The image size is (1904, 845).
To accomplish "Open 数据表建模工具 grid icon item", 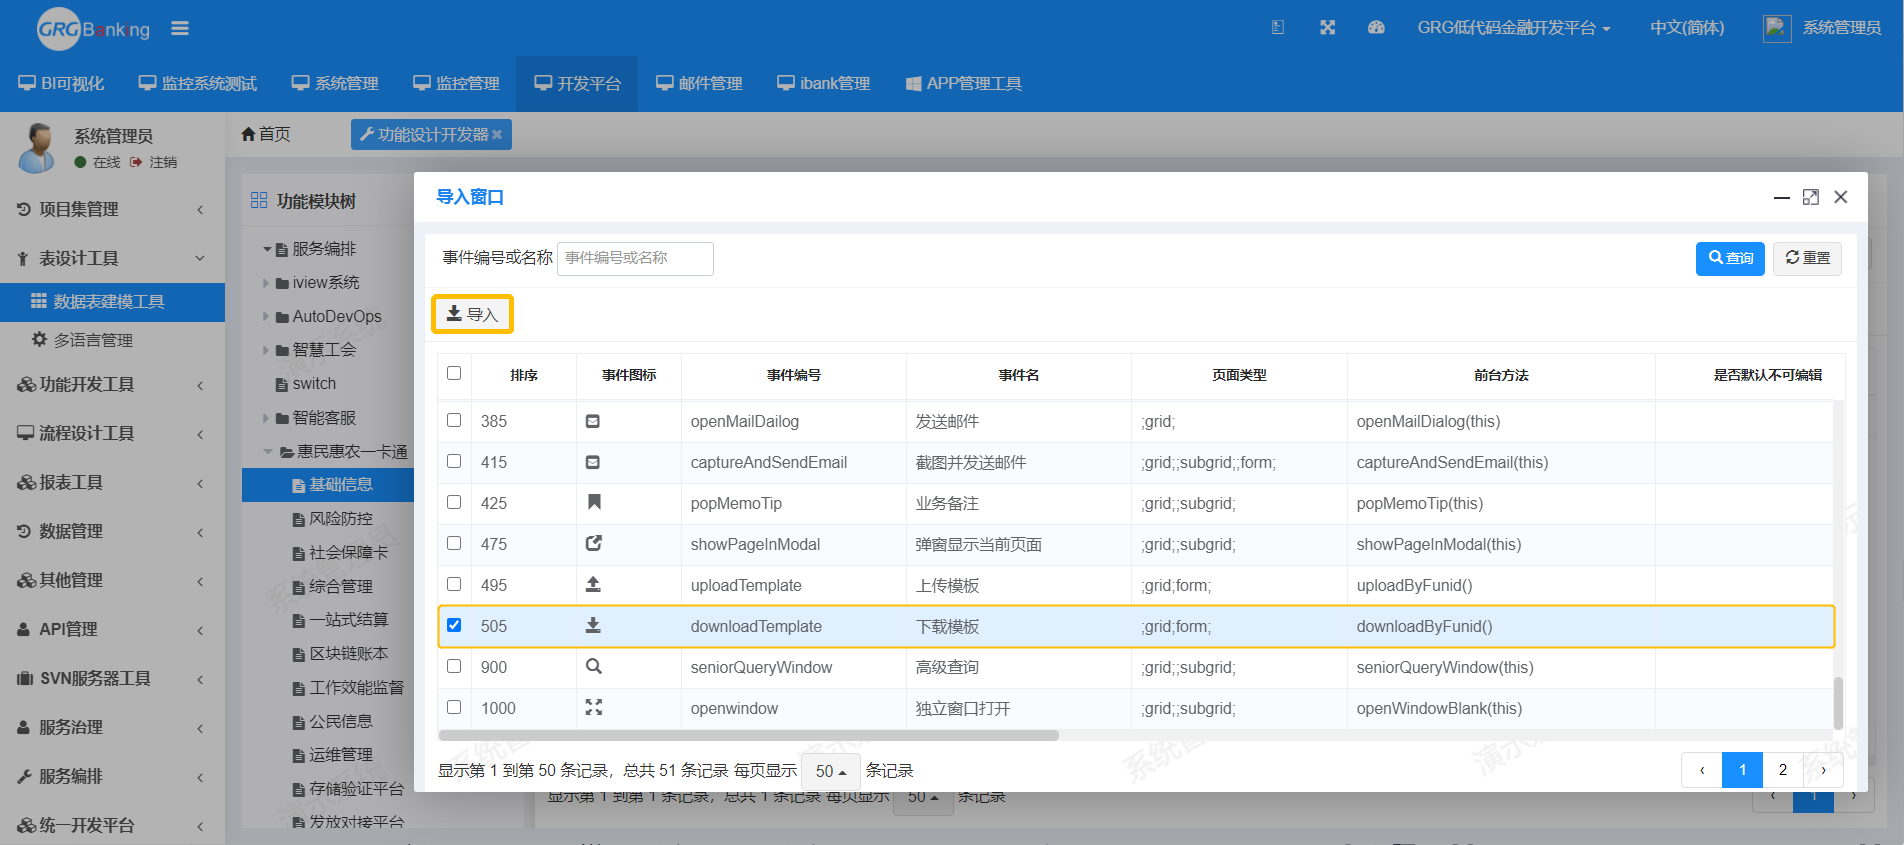I will click(x=112, y=301).
